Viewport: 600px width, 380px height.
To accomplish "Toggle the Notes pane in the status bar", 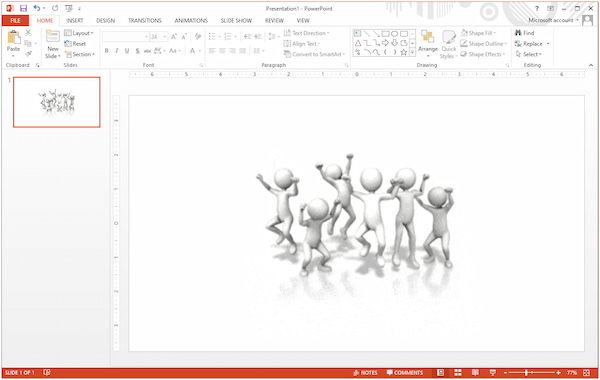I will (x=365, y=373).
